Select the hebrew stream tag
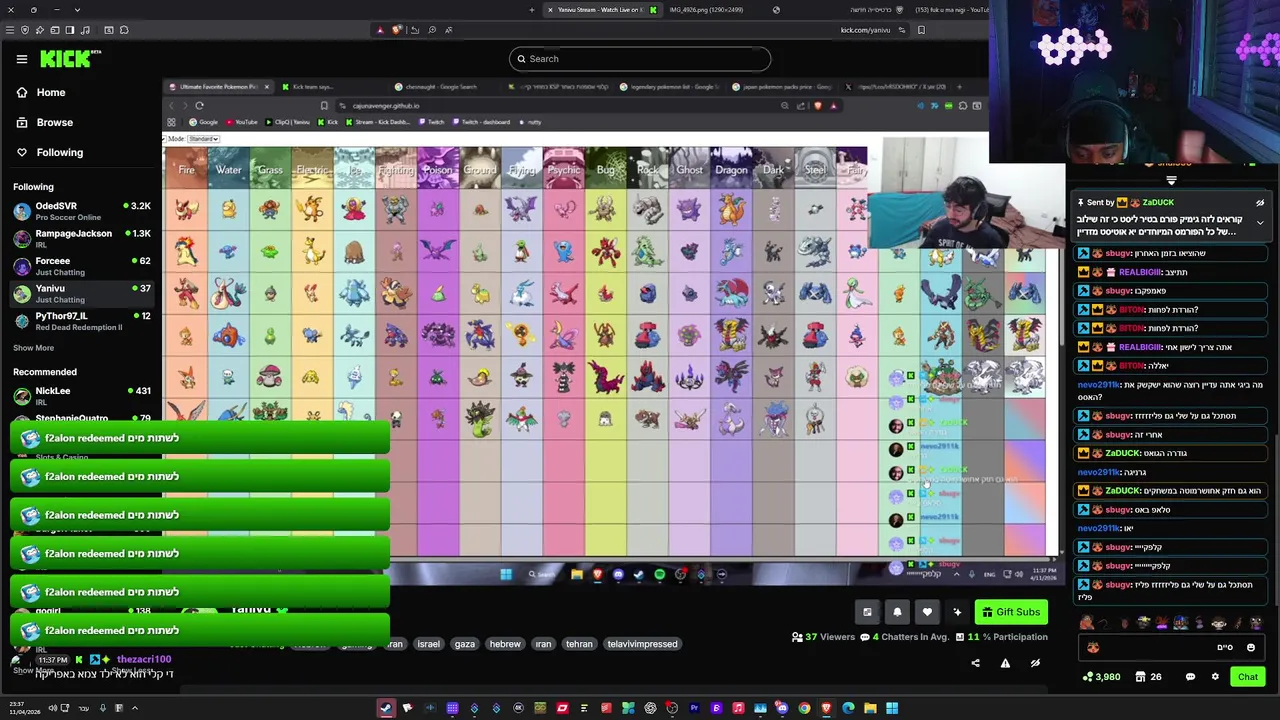This screenshot has height=720, width=1280. tap(505, 644)
